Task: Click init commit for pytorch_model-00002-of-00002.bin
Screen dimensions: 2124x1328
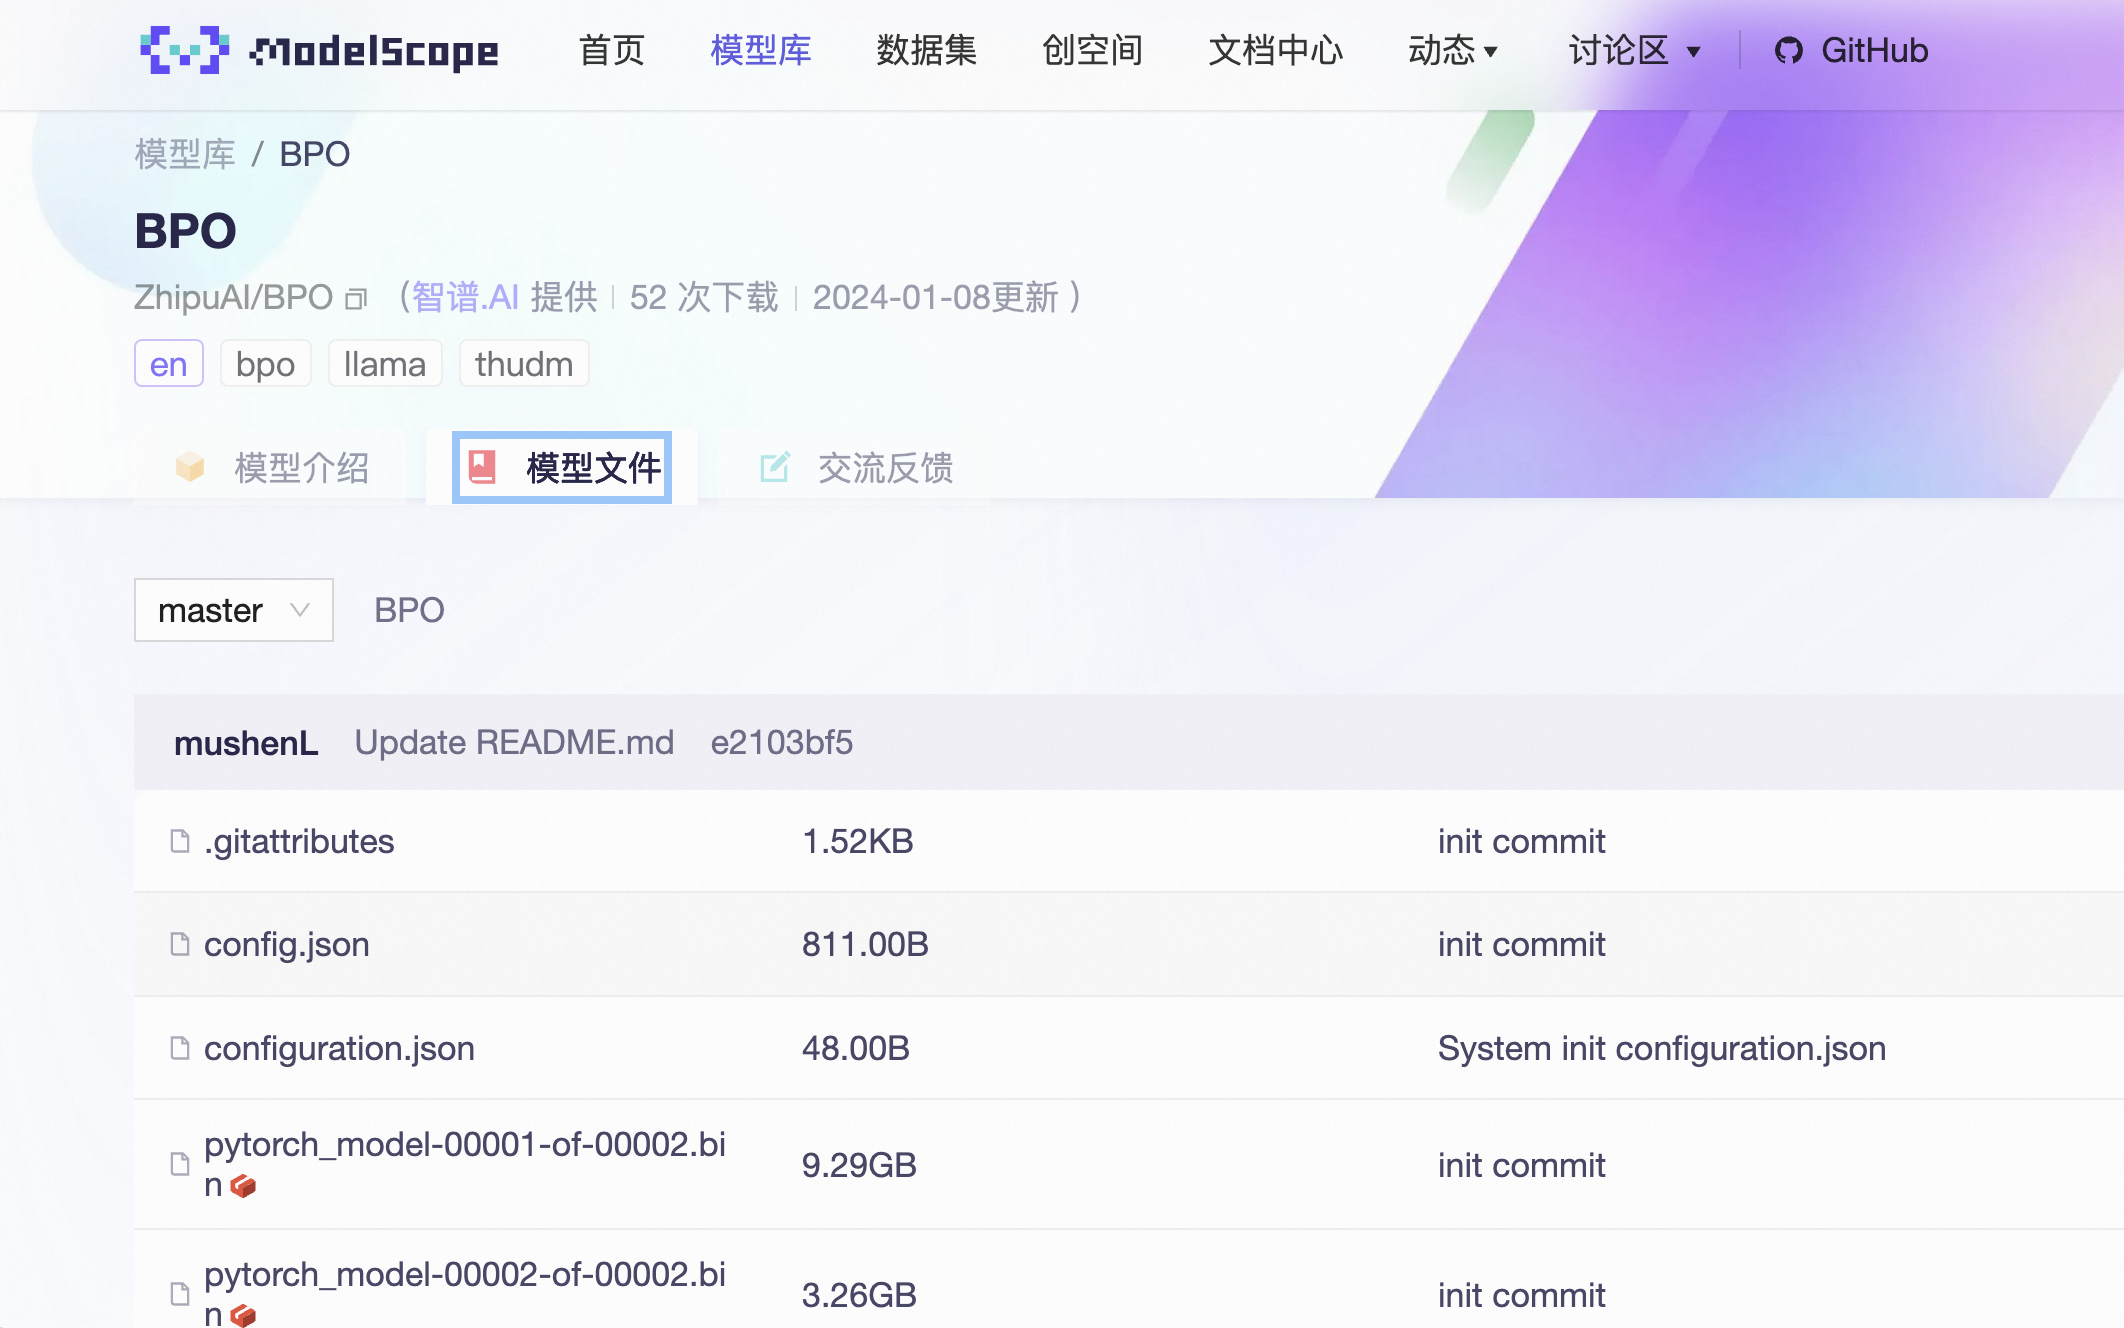Action: (x=1522, y=1295)
